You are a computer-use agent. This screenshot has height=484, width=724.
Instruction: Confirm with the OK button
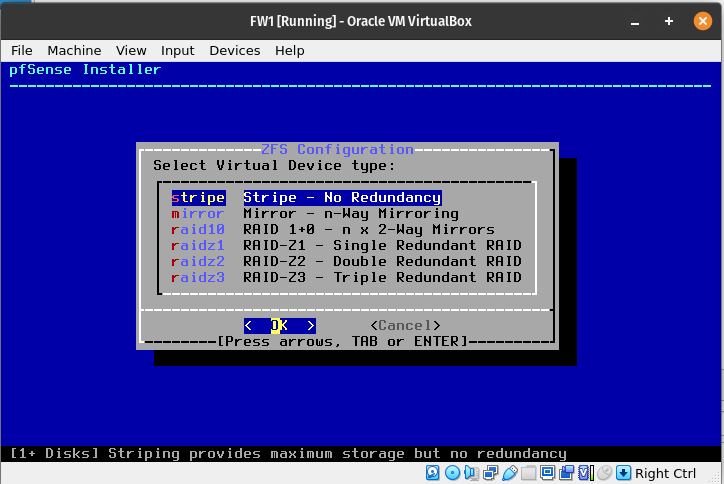pyautogui.click(x=280, y=326)
